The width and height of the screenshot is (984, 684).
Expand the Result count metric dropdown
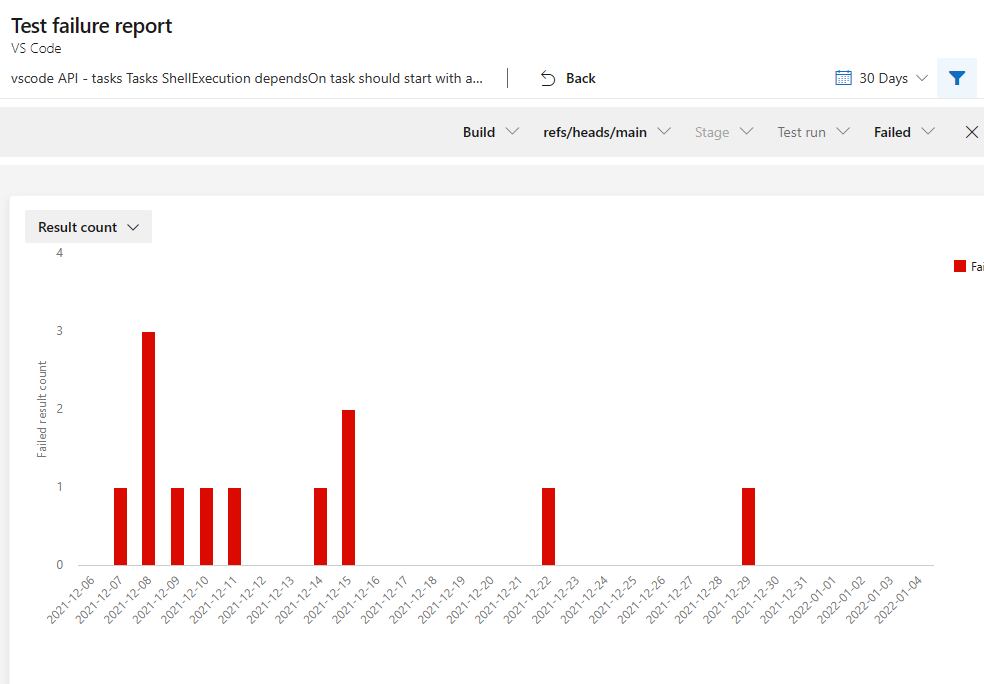(88, 227)
